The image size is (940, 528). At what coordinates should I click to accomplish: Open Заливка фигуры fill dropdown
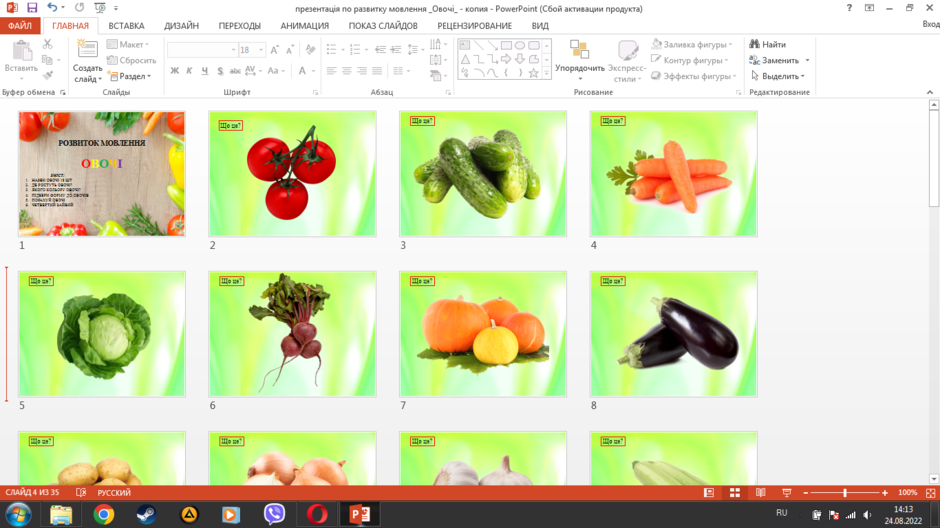(692, 44)
